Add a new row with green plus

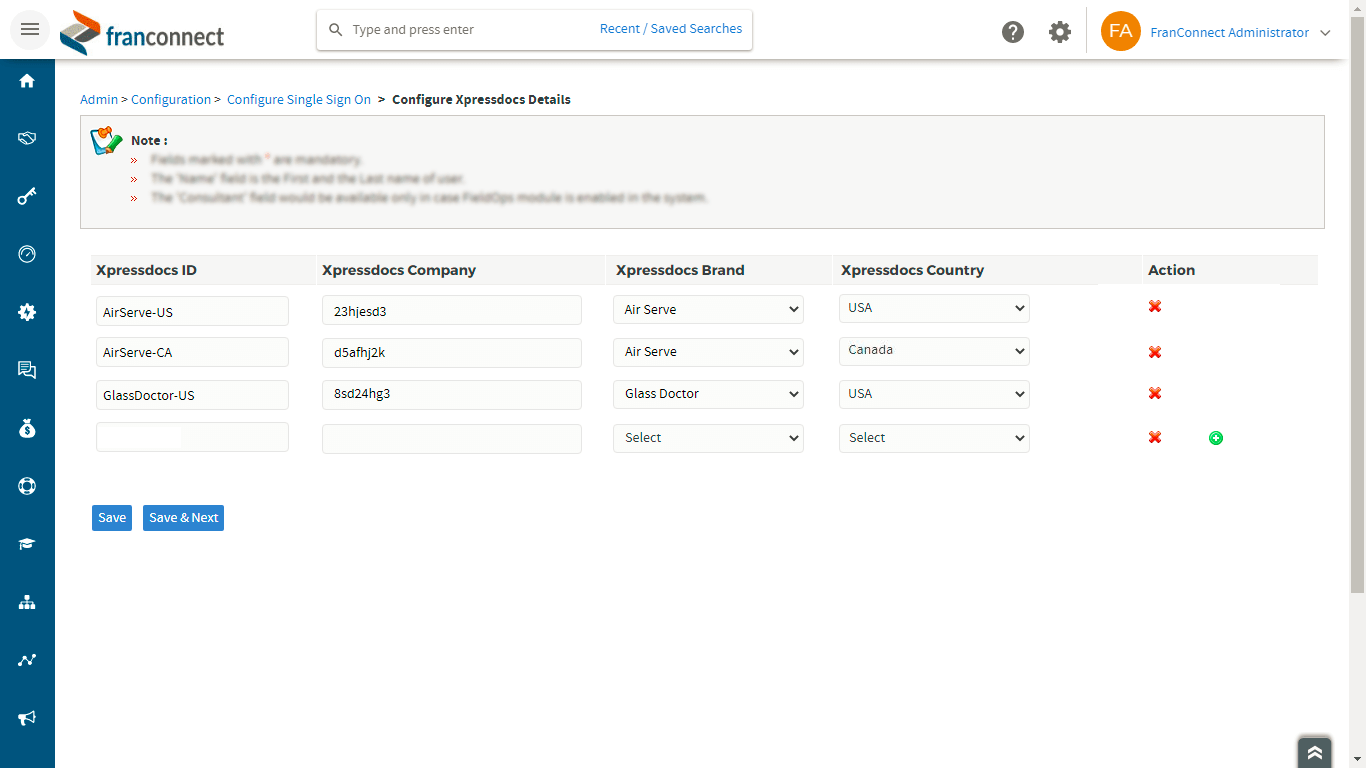coord(1216,438)
